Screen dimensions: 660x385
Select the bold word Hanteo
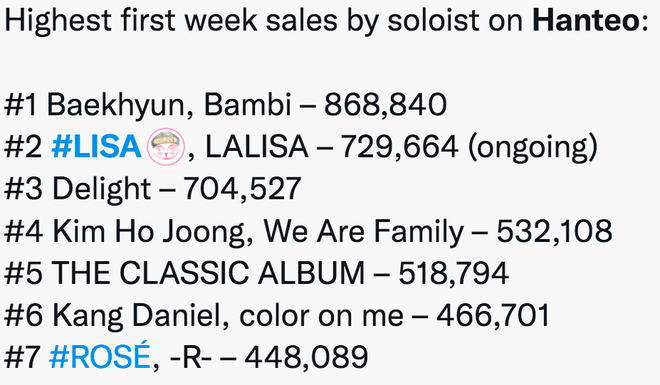586,20
